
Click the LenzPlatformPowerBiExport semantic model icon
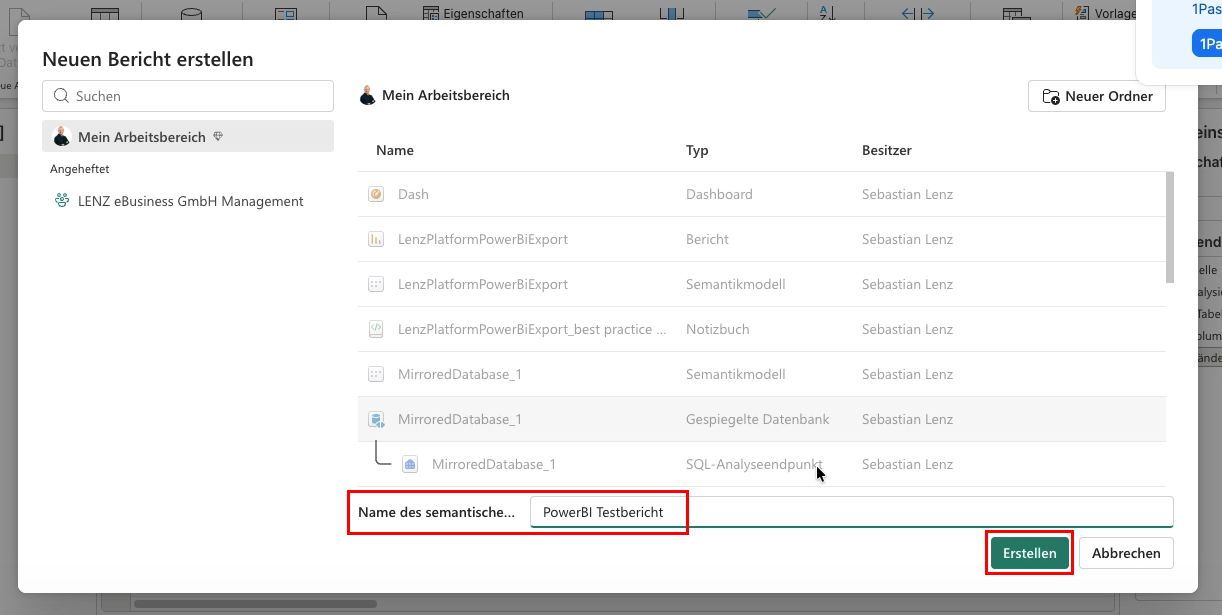coord(376,284)
